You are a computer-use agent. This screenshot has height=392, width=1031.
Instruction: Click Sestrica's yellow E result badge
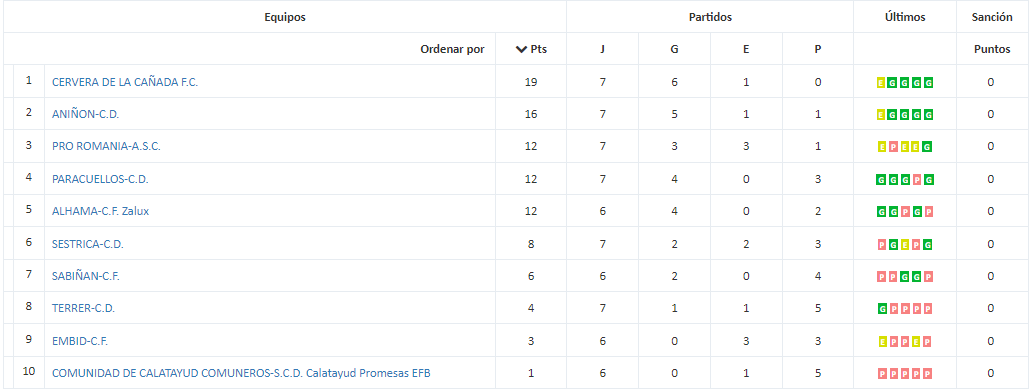[x=905, y=245]
